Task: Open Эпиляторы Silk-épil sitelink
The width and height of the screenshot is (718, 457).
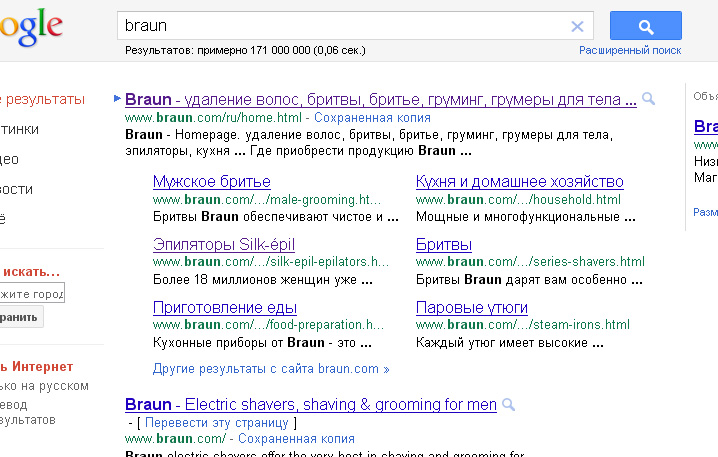Action: 224,245
